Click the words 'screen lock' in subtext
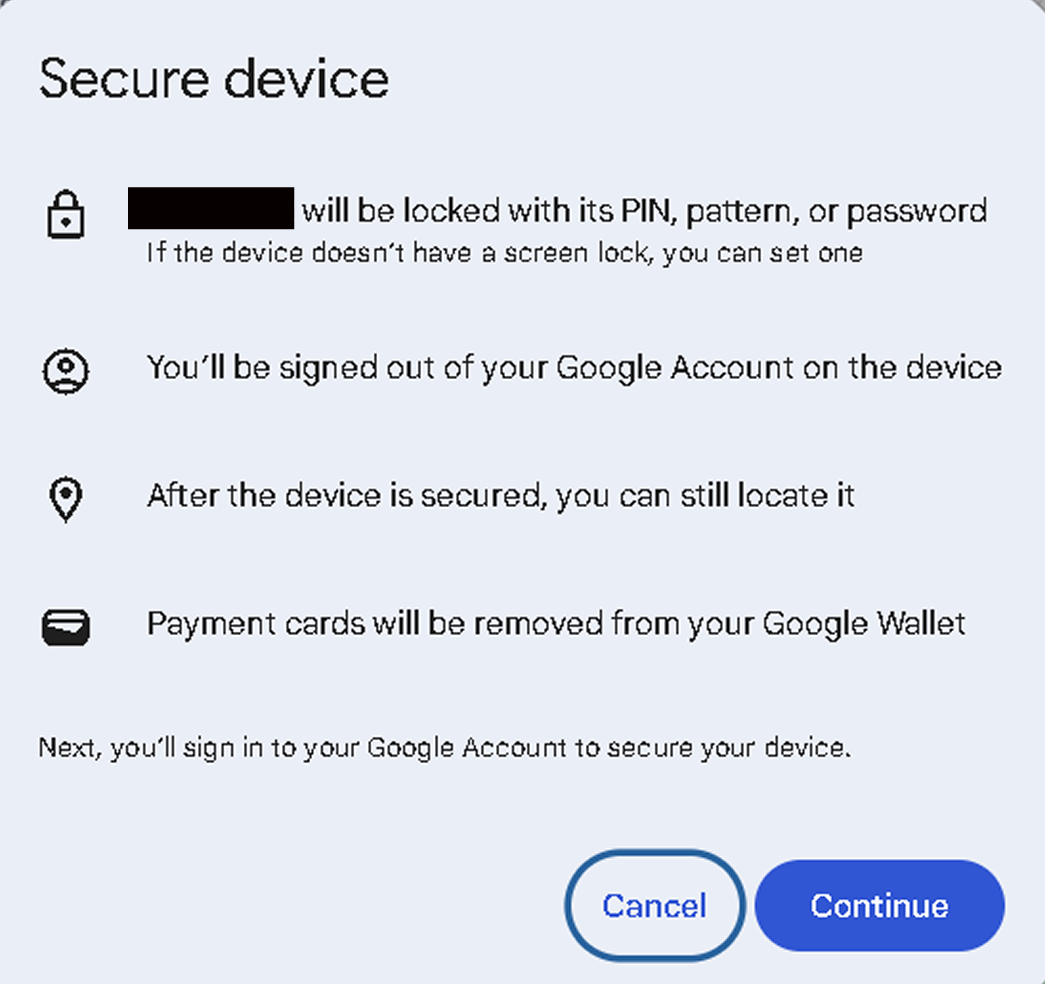The height and width of the screenshot is (984, 1046). pos(590,252)
